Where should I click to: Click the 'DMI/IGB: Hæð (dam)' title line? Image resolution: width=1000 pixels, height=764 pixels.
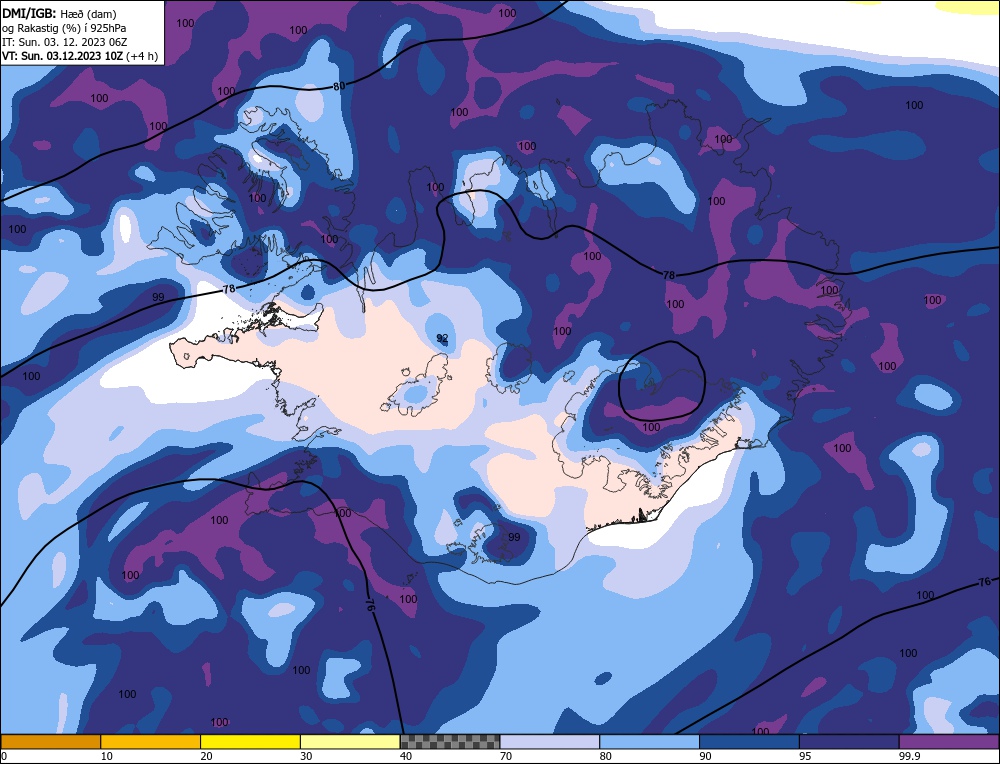pyautogui.click(x=59, y=13)
